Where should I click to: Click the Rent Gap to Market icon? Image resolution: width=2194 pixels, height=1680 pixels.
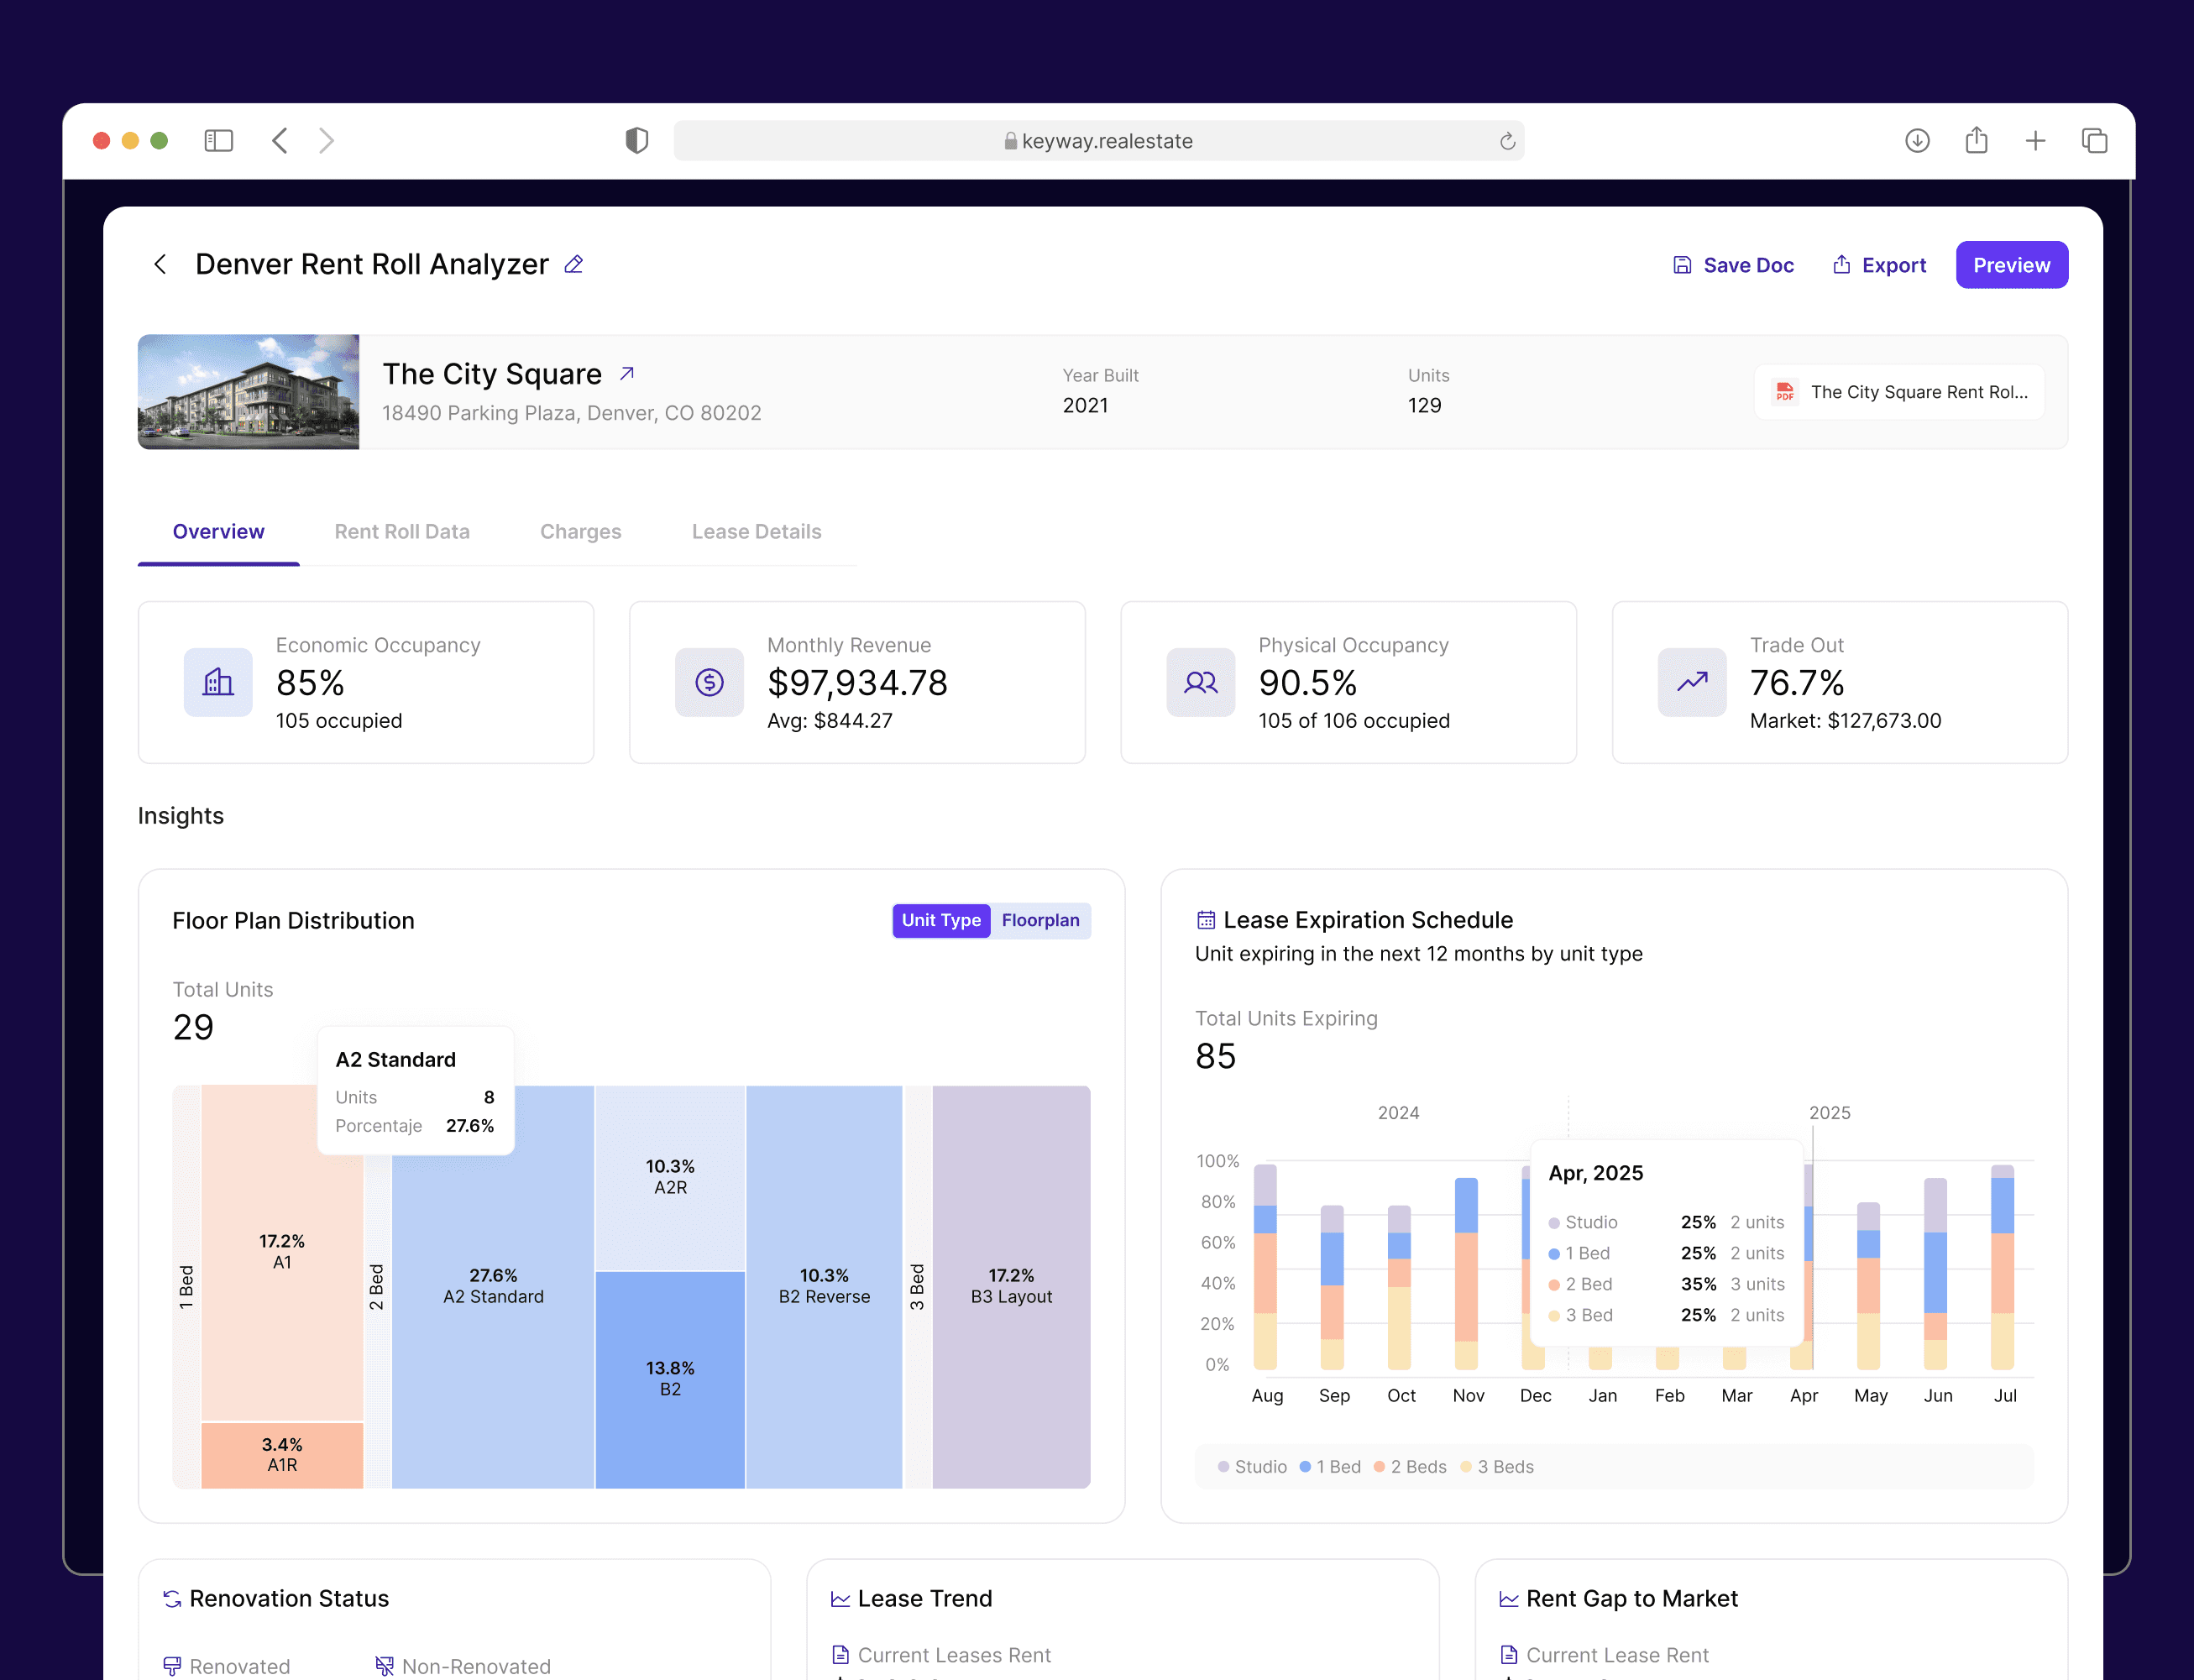coord(1508,1599)
